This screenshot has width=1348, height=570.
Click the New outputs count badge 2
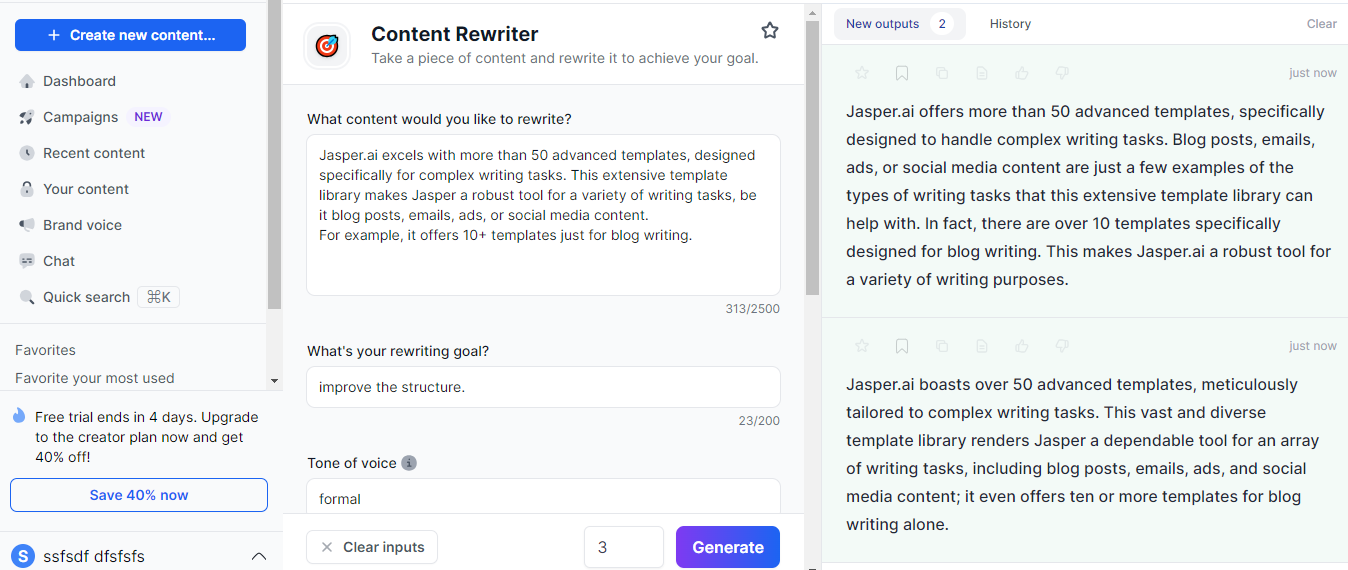tap(941, 24)
